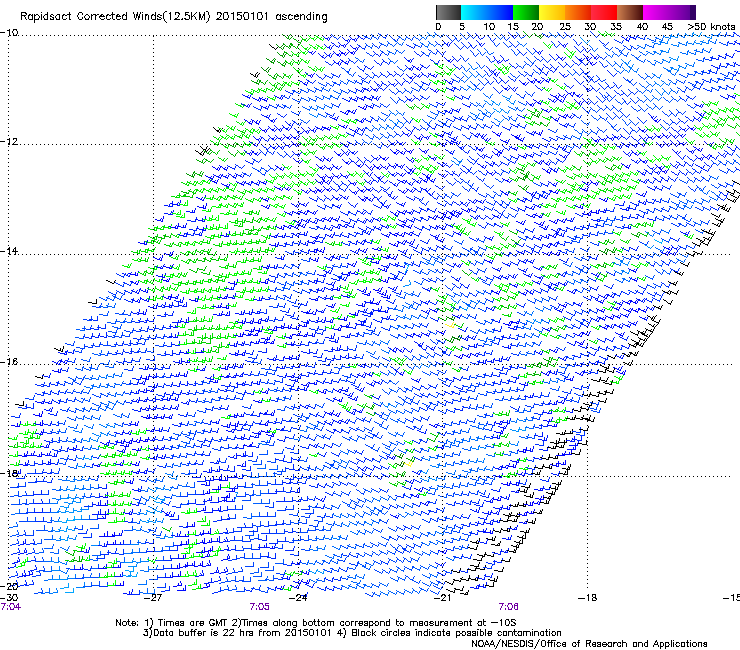
Task: Click the '25' legend scale label
Action: click(x=565, y=27)
